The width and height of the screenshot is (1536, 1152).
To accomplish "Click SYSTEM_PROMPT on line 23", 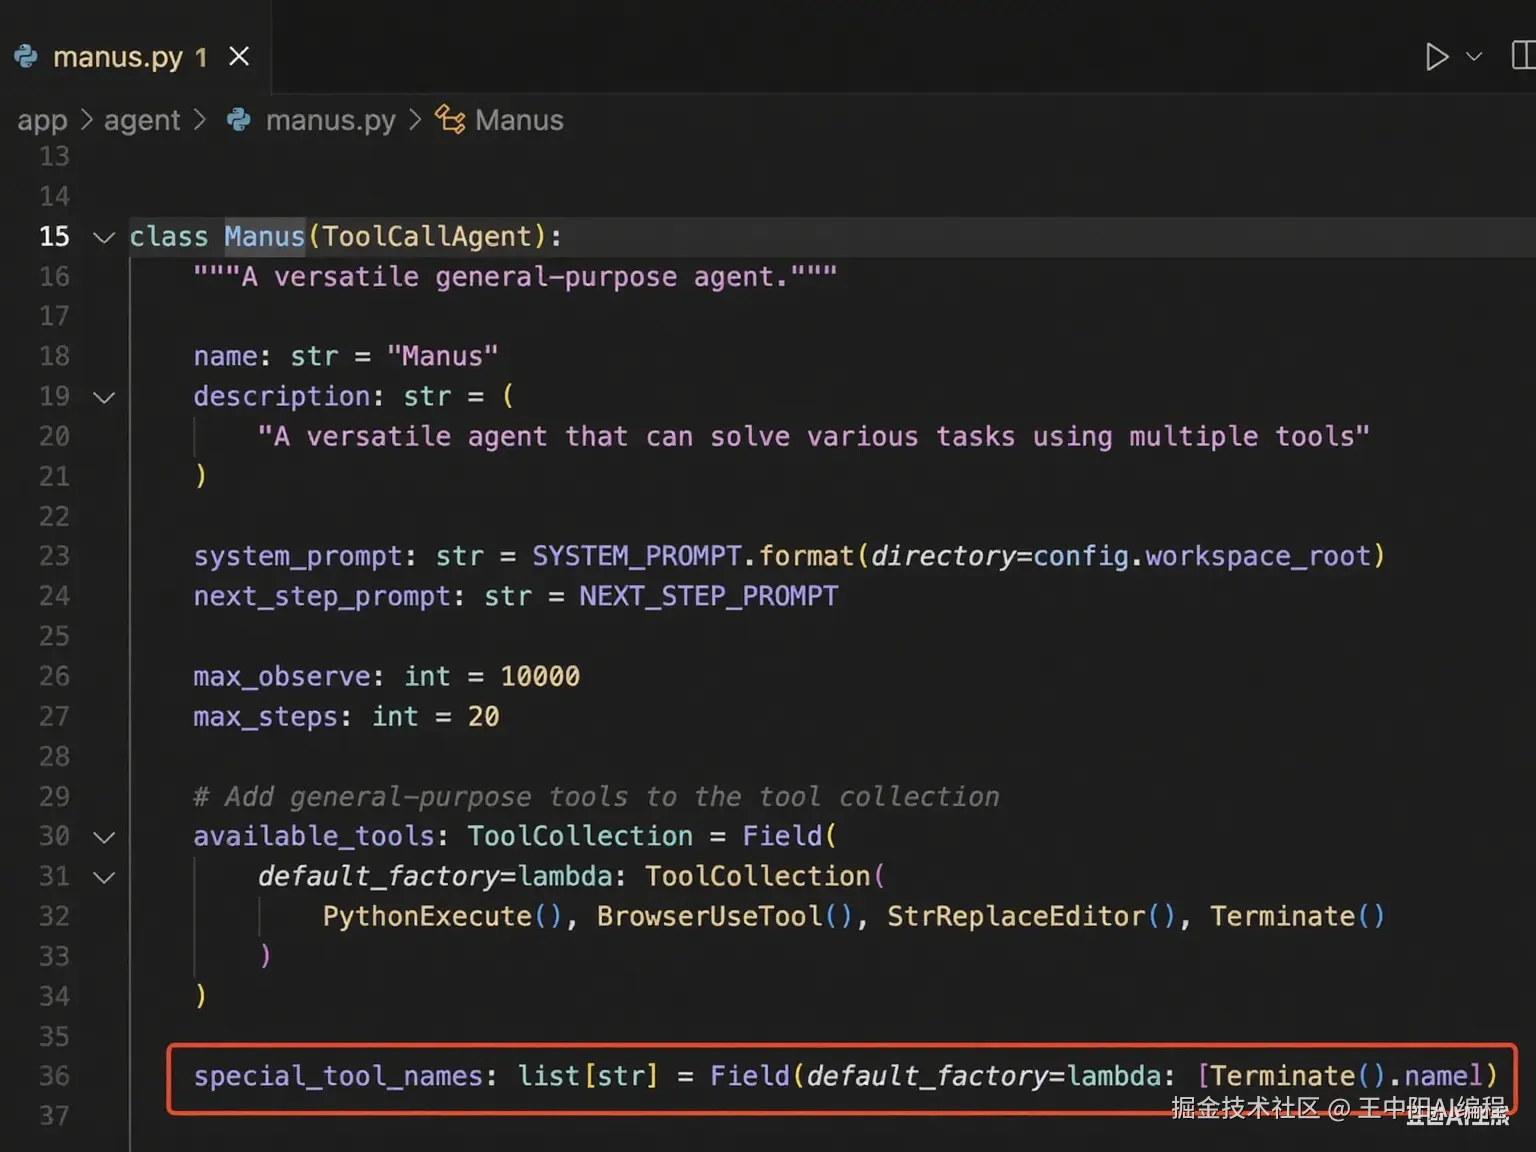I will tap(637, 556).
